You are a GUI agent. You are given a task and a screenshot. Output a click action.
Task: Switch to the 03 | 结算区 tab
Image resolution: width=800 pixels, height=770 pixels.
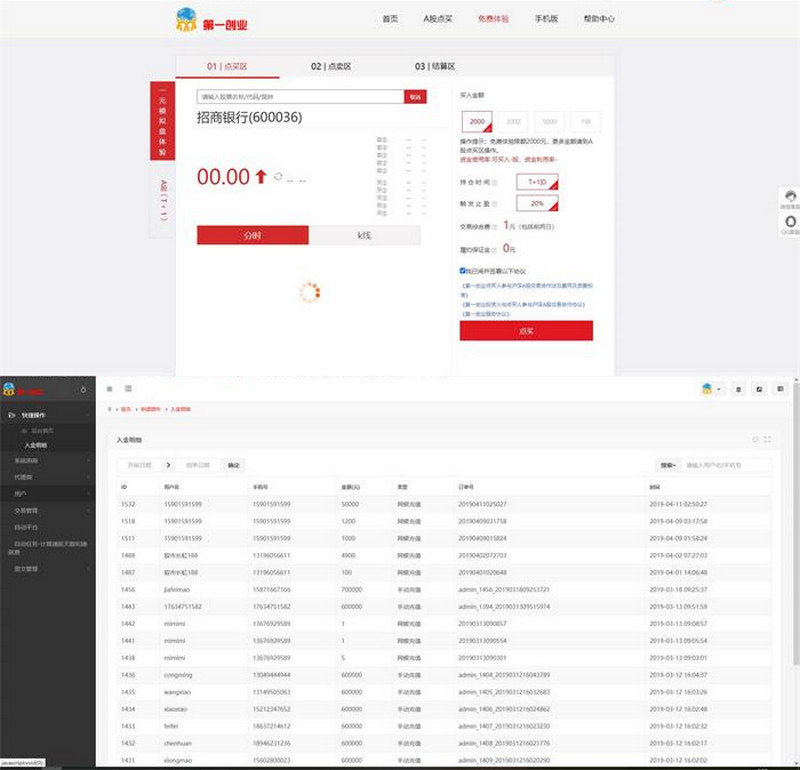point(435,66)
